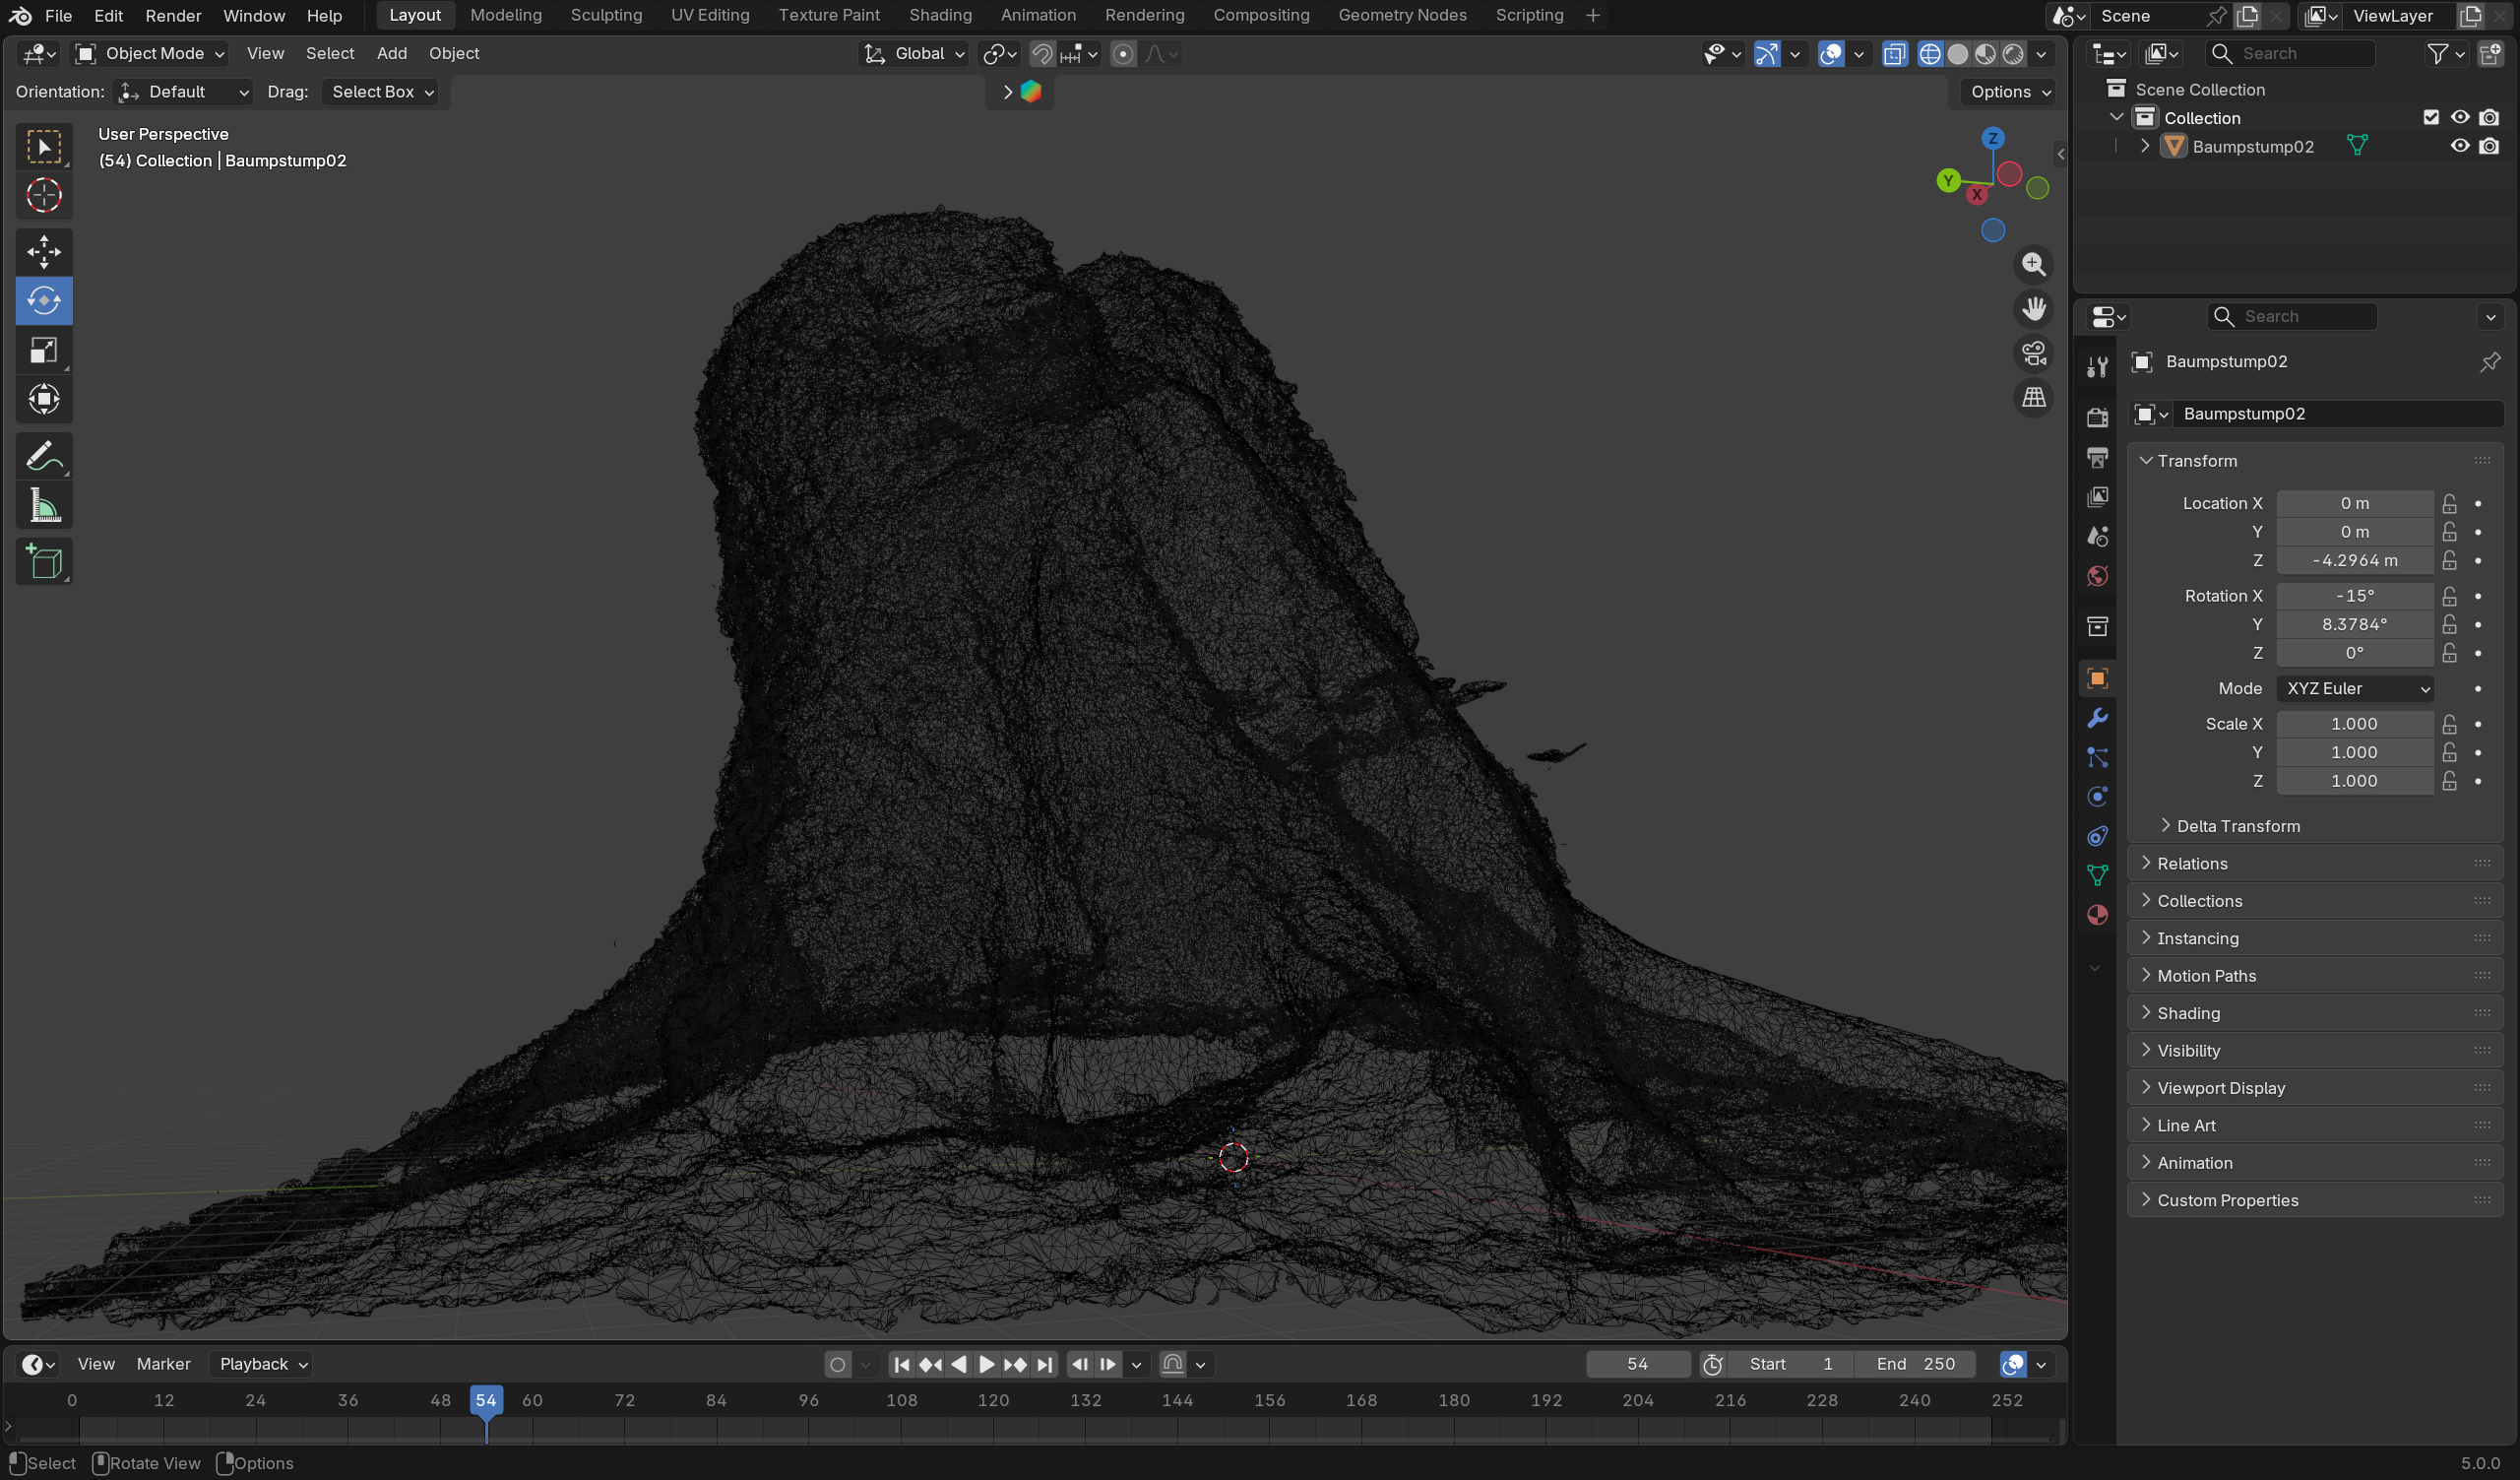2520x1480 pixels.
Task: Open the Object Mode dropdown
Action: (151, 54)
